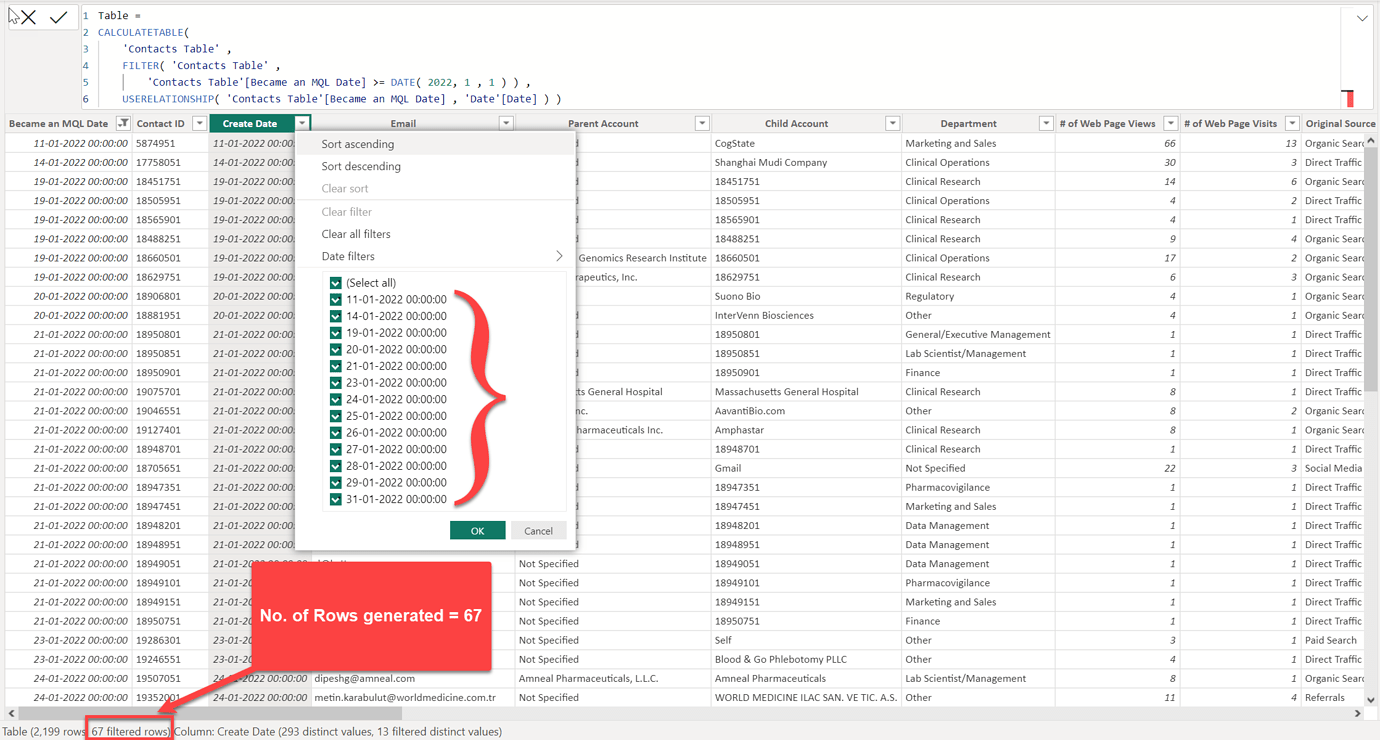The width and height of the screenshot is (1380, 740).
Task: Expand the Date filters submenu
Action: [x=440, y=257]
